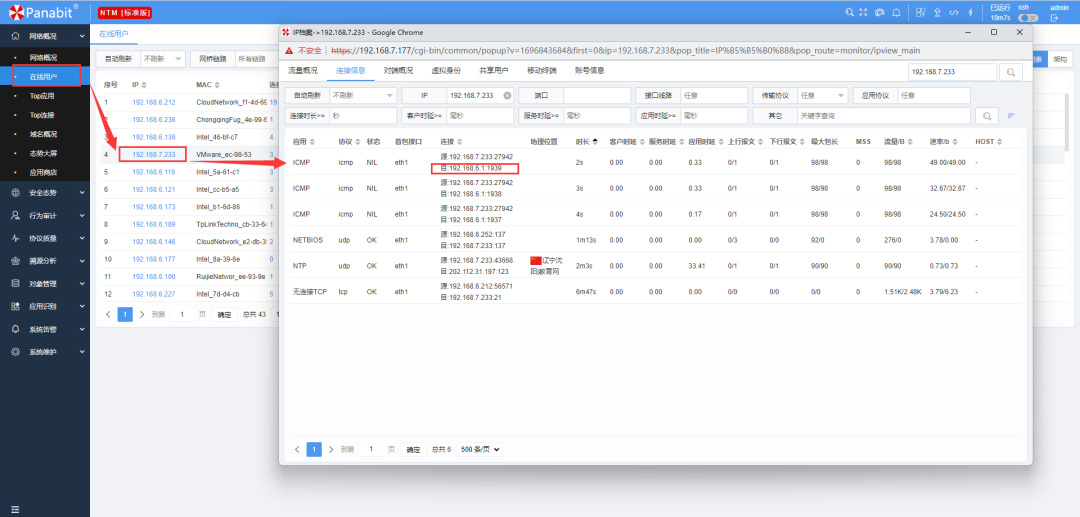This screenshot has height=517, width=1080.
Task: Open main page 自动刷新 不刷新 dropdown
Action: click(163, 59)
